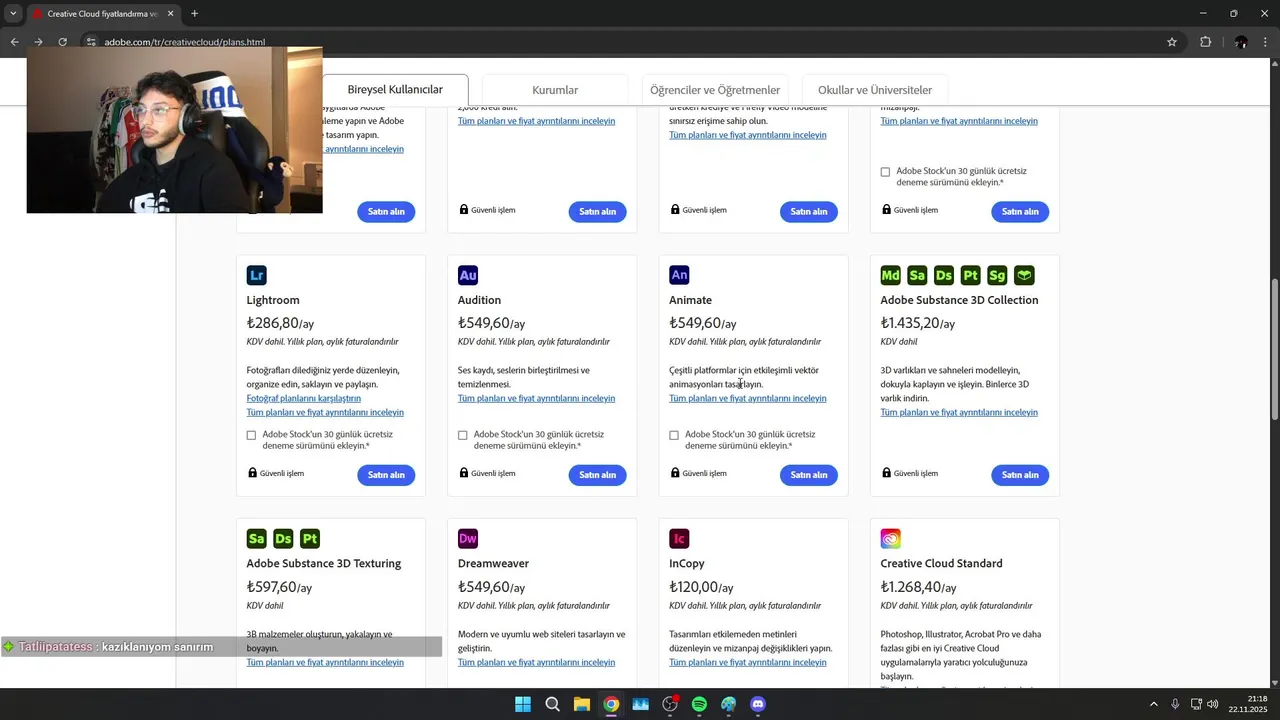Click the Lightroom price ₺286,80/ay
The width and height of the screenshot is (1280, 720).
(x=280, y=323)
